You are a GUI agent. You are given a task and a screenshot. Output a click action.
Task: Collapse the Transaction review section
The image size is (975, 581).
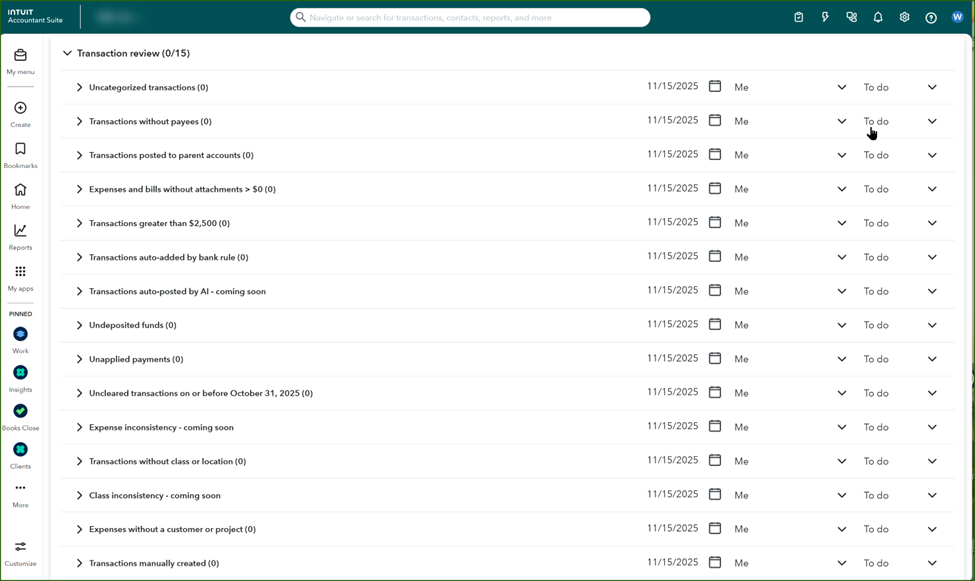click(x=67, y=54)
